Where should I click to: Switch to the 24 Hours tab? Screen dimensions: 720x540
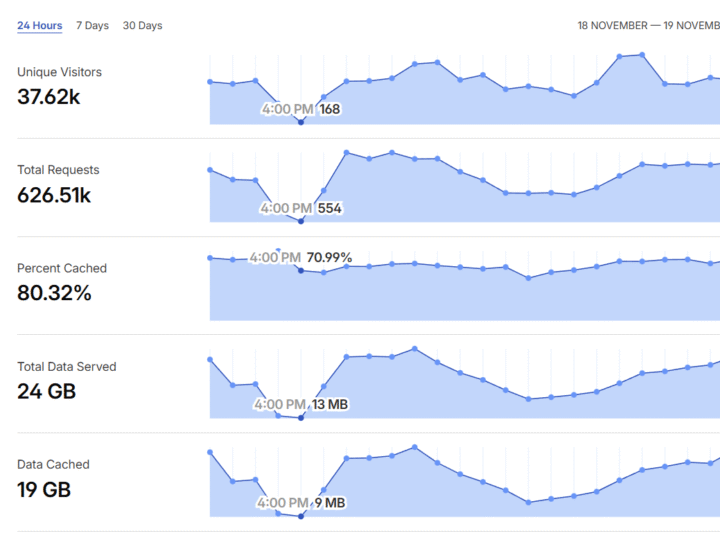39,25
